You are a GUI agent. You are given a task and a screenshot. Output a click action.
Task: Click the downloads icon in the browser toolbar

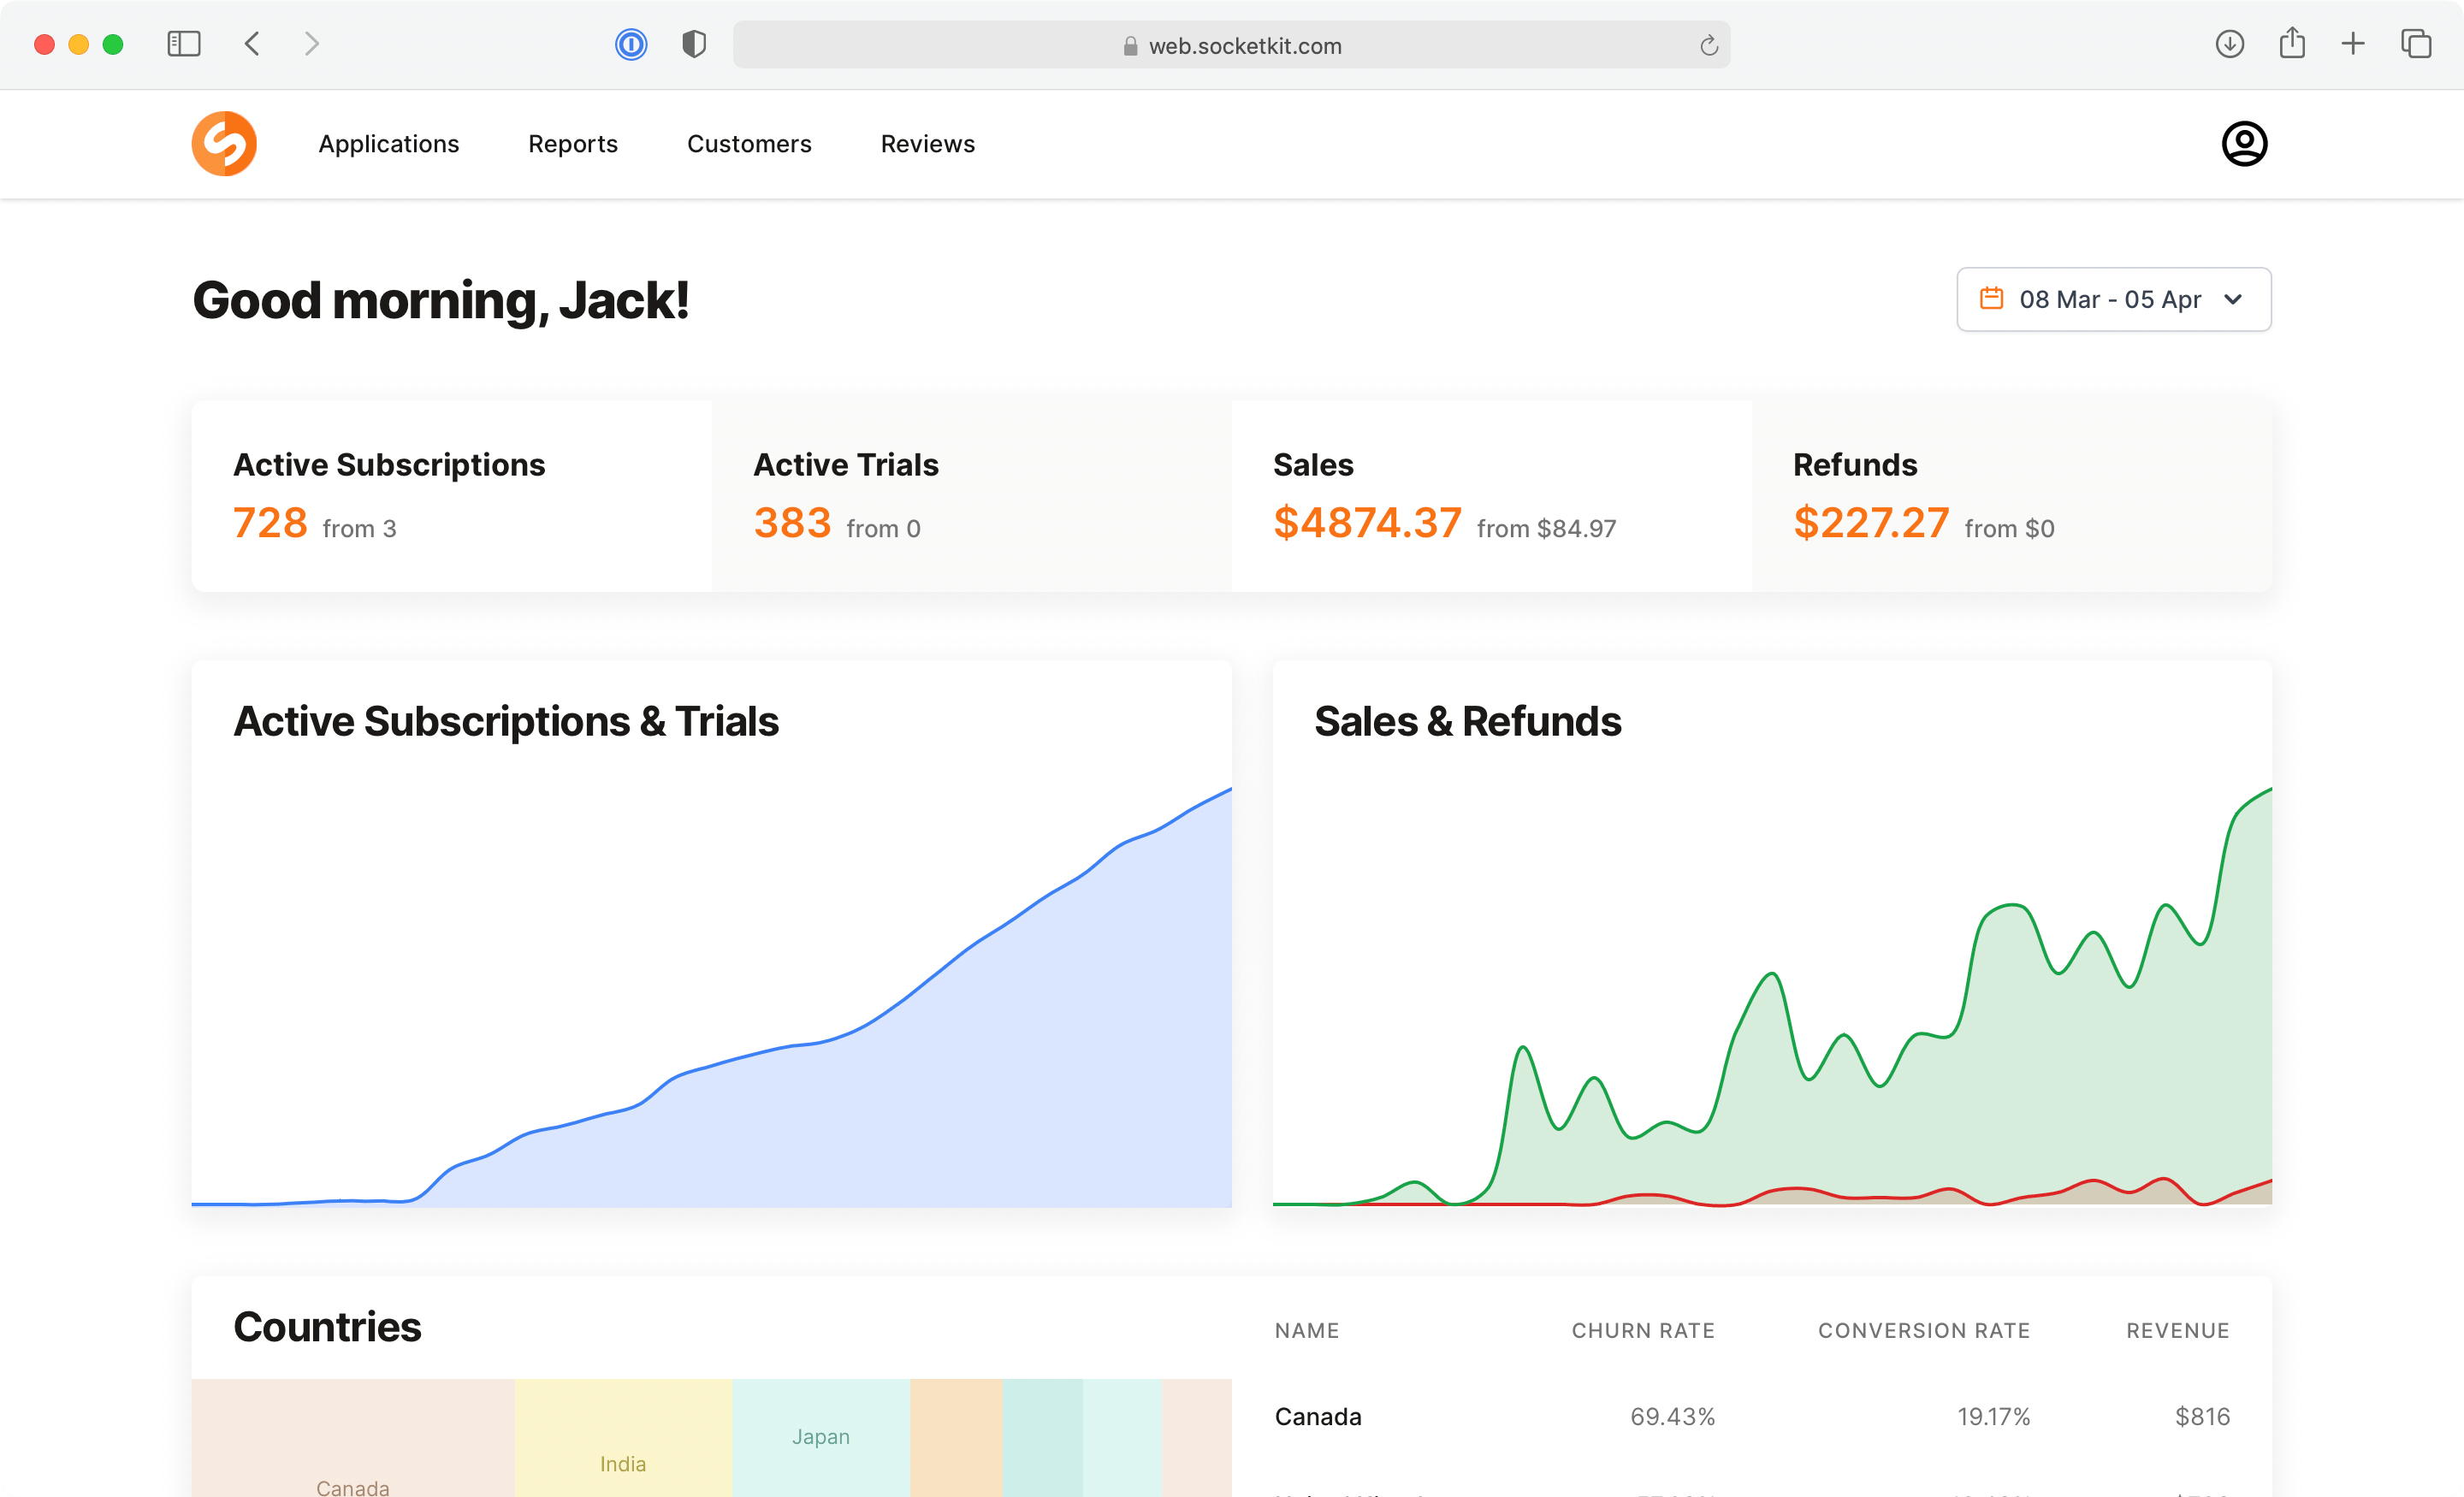pyautogui.click(x=2229, y=44)
